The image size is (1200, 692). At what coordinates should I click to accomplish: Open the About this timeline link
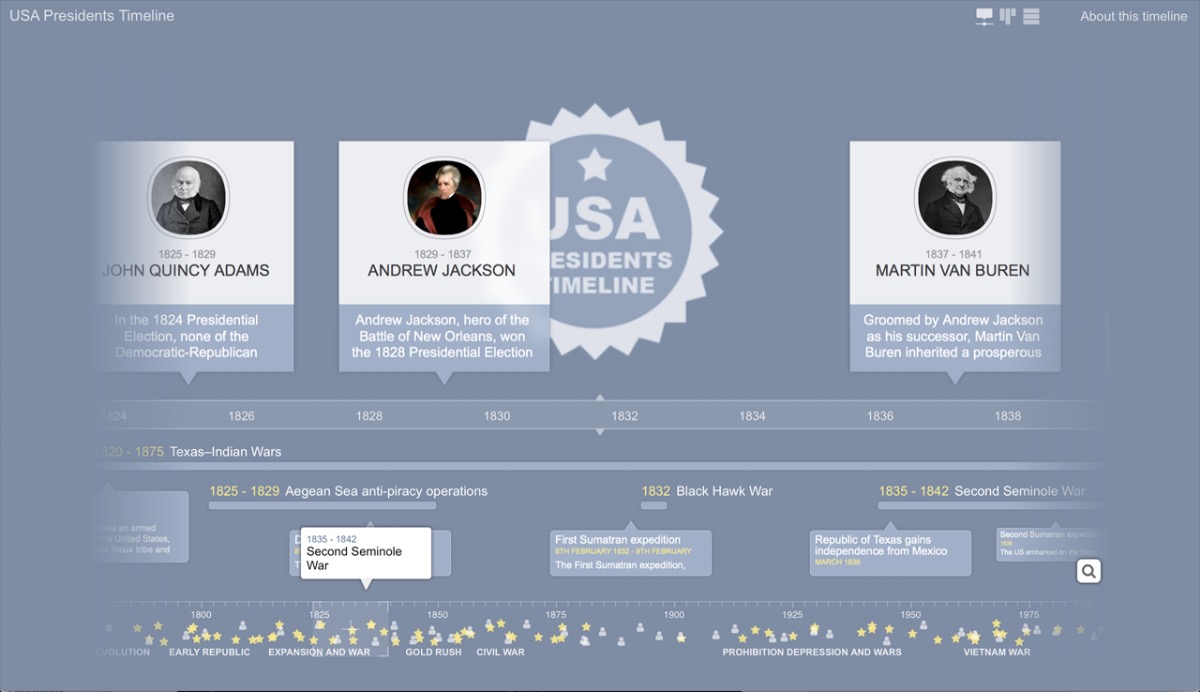1133,16
